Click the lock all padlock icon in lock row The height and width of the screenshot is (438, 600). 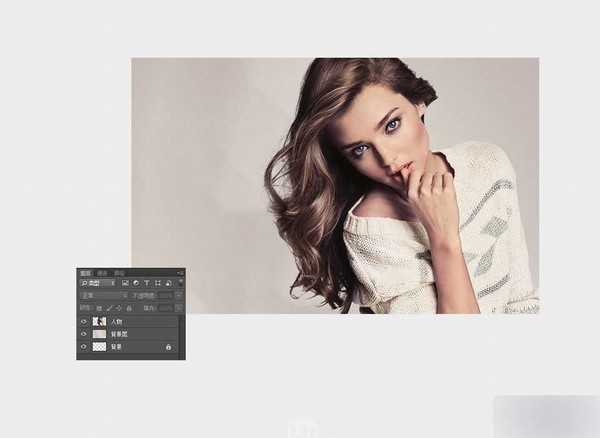point(129,308)
